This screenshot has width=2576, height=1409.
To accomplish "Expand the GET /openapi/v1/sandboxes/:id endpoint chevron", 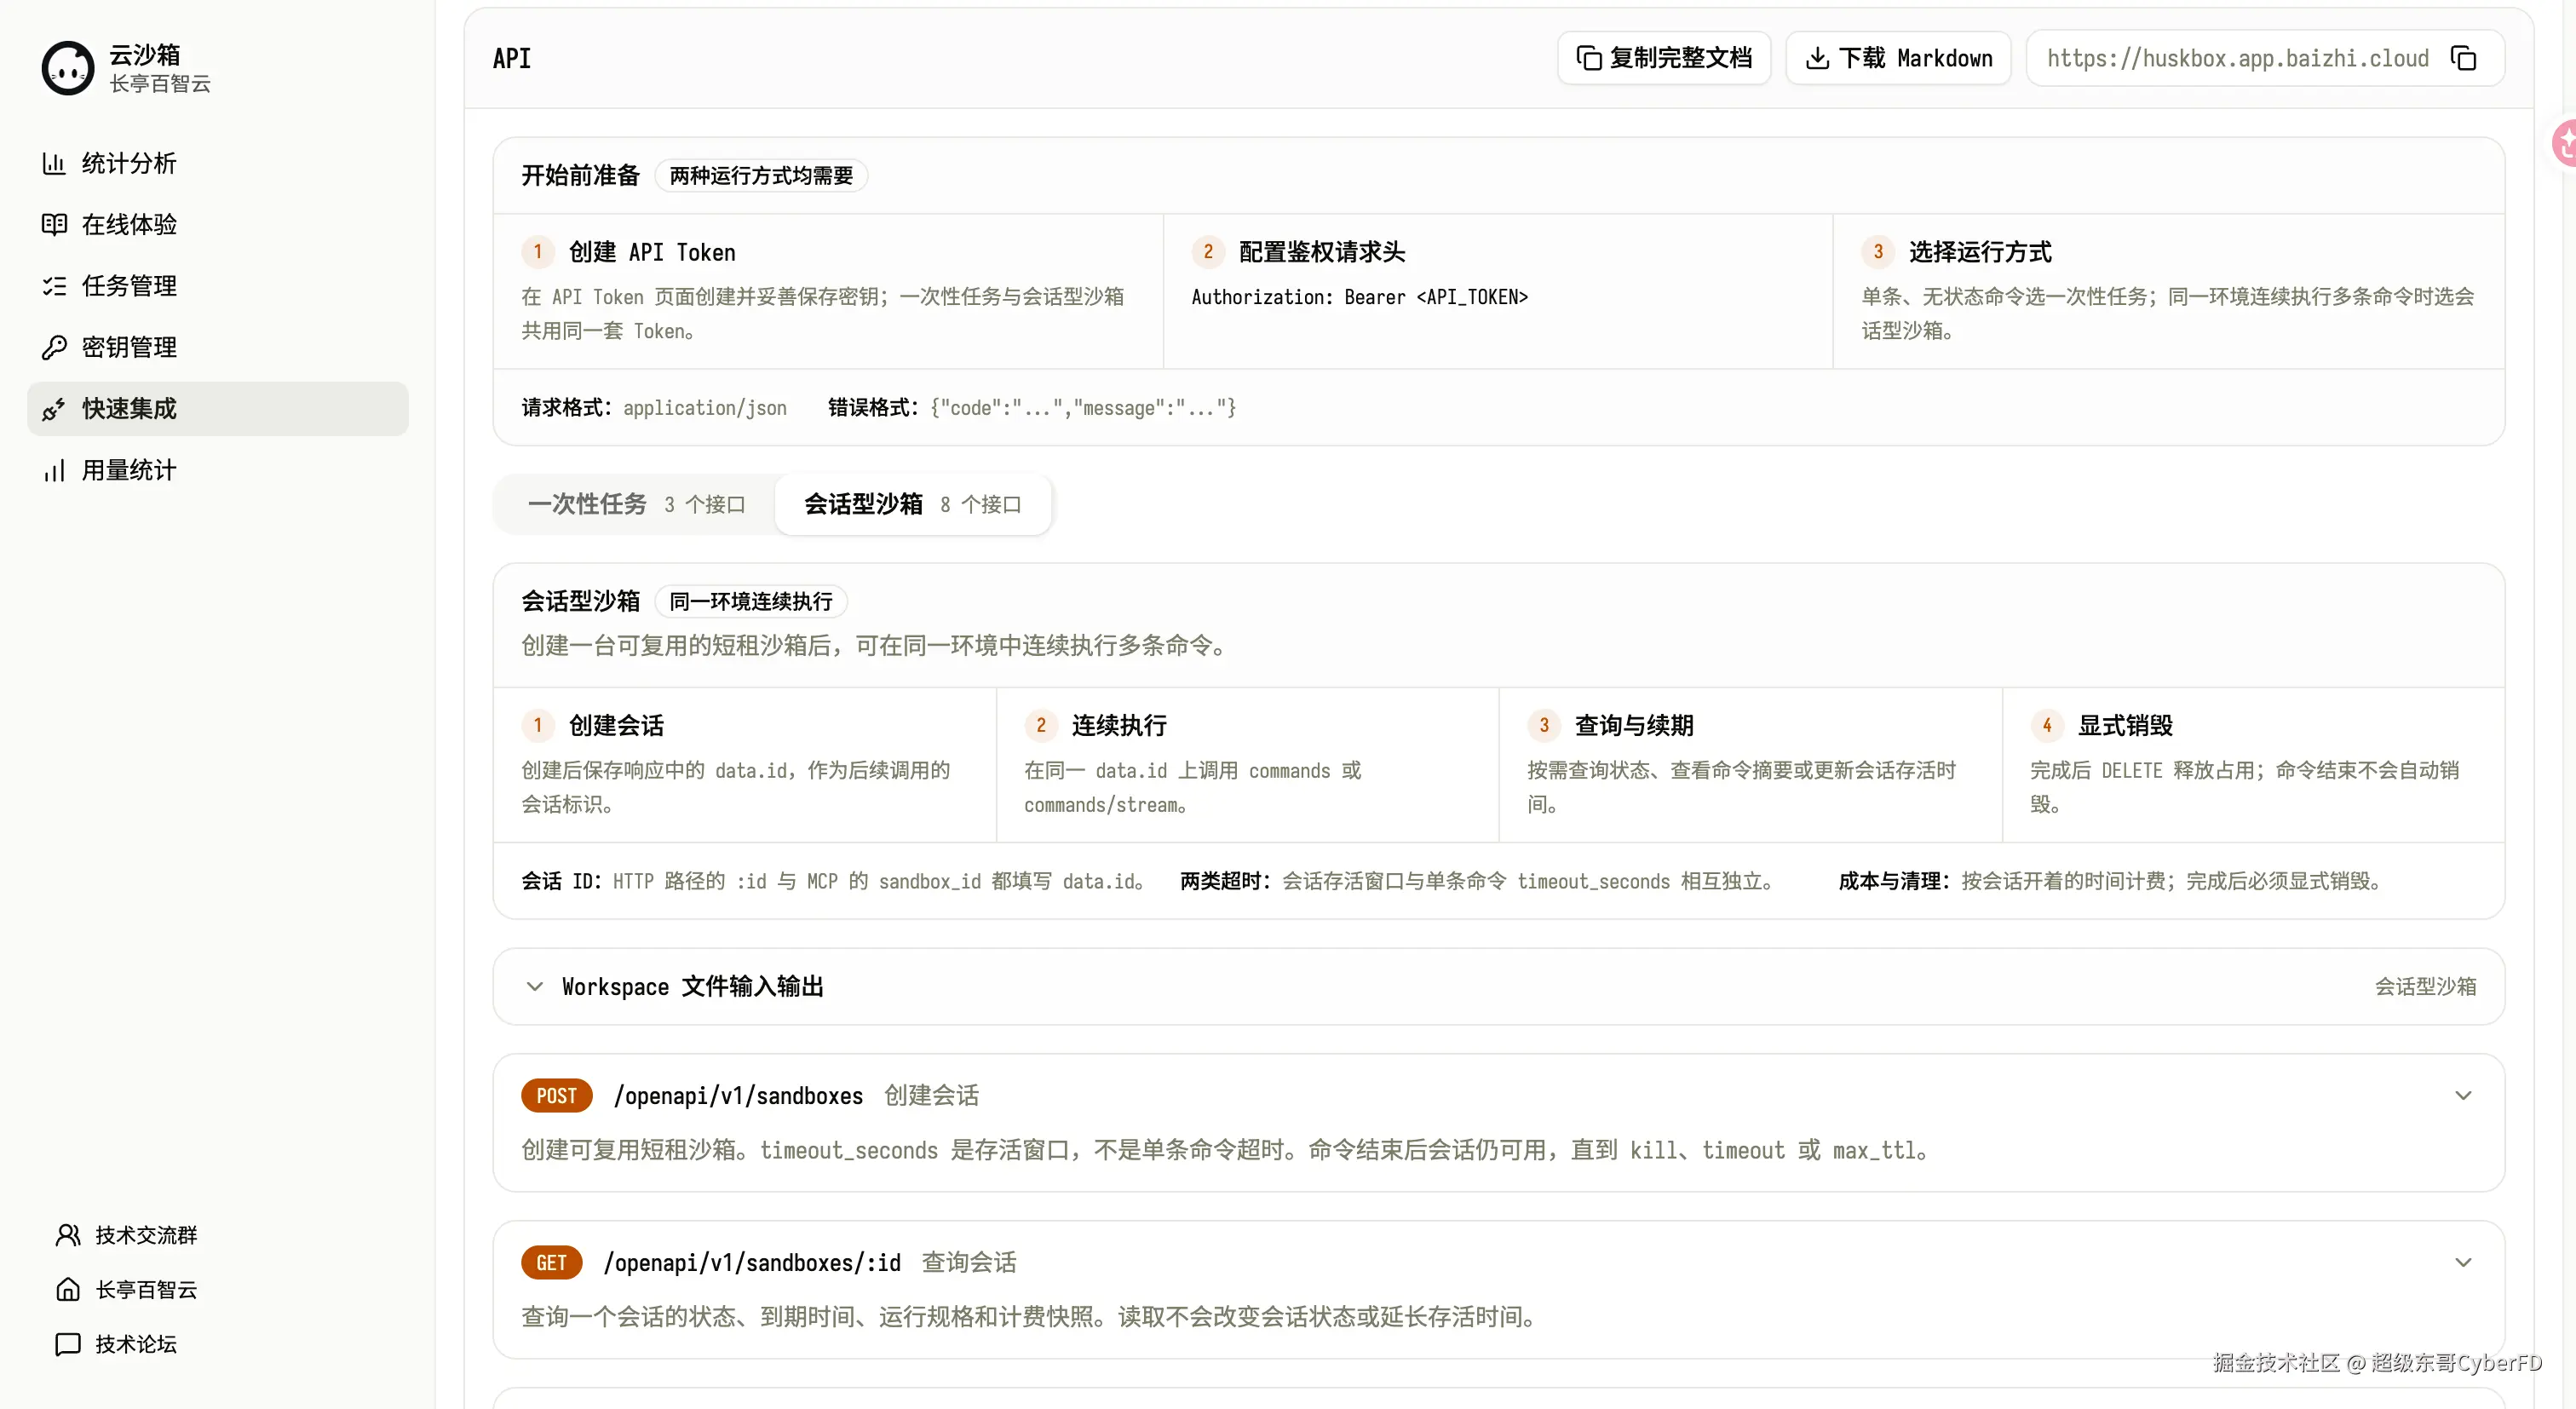I will tap(2463, 1263).
